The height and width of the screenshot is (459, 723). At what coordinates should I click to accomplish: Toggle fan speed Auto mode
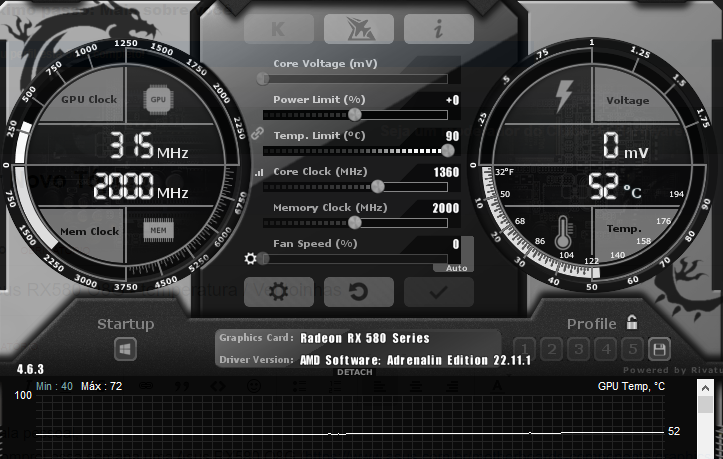tap(456, 268)
